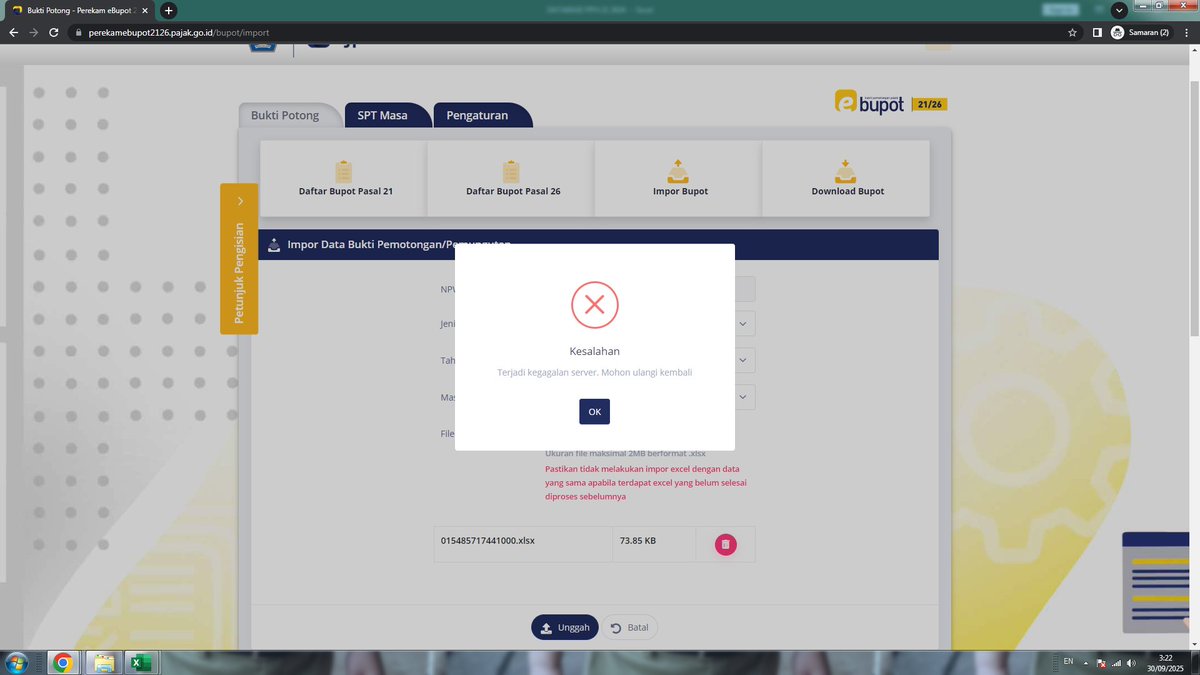The image size is (1200, 675).
Task: Bookmark this page with the star icon
Action: (x=1072, y=32)
